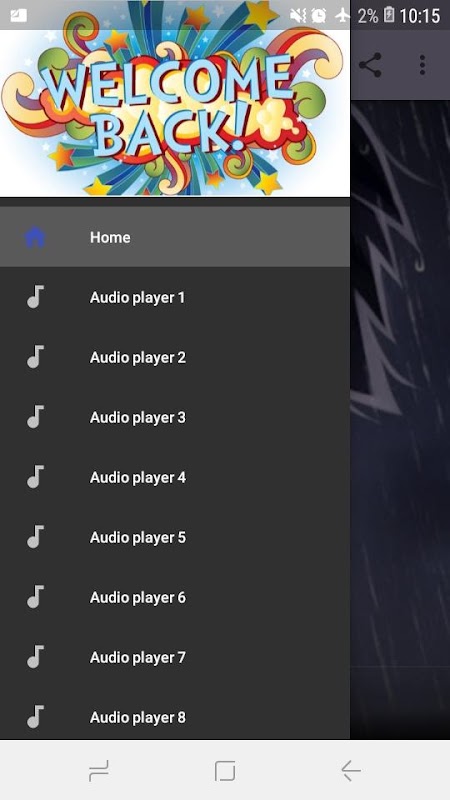
Task: Tap music note icon beside Audio player 3
Action: pos(35,417)
